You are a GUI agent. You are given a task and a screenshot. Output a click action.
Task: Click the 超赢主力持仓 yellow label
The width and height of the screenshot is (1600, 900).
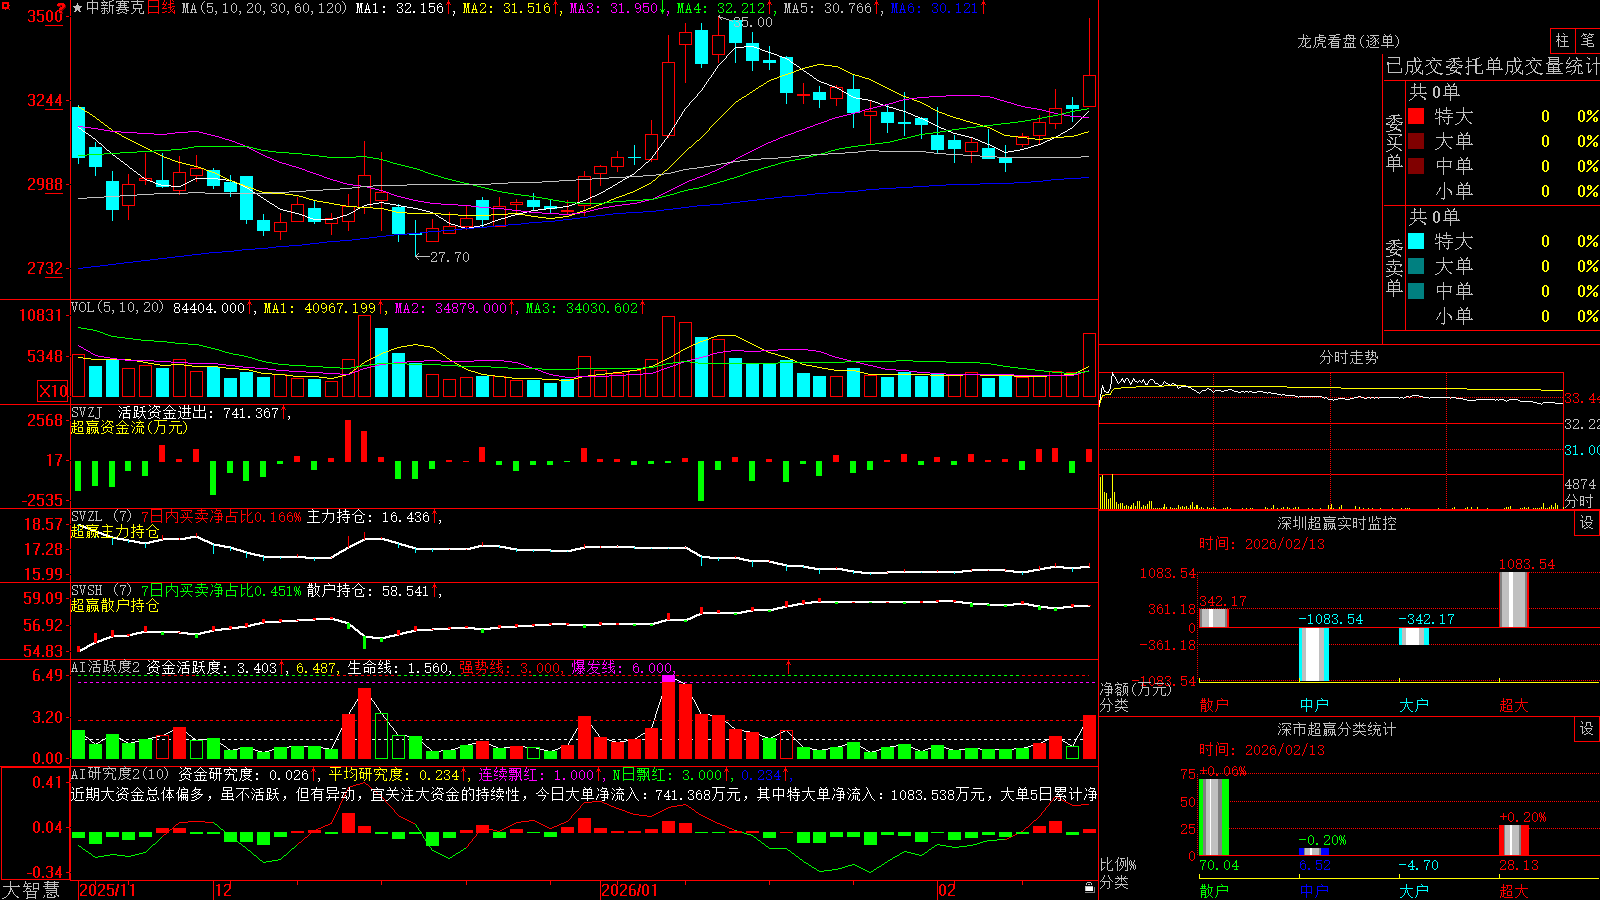click(115, 531)
